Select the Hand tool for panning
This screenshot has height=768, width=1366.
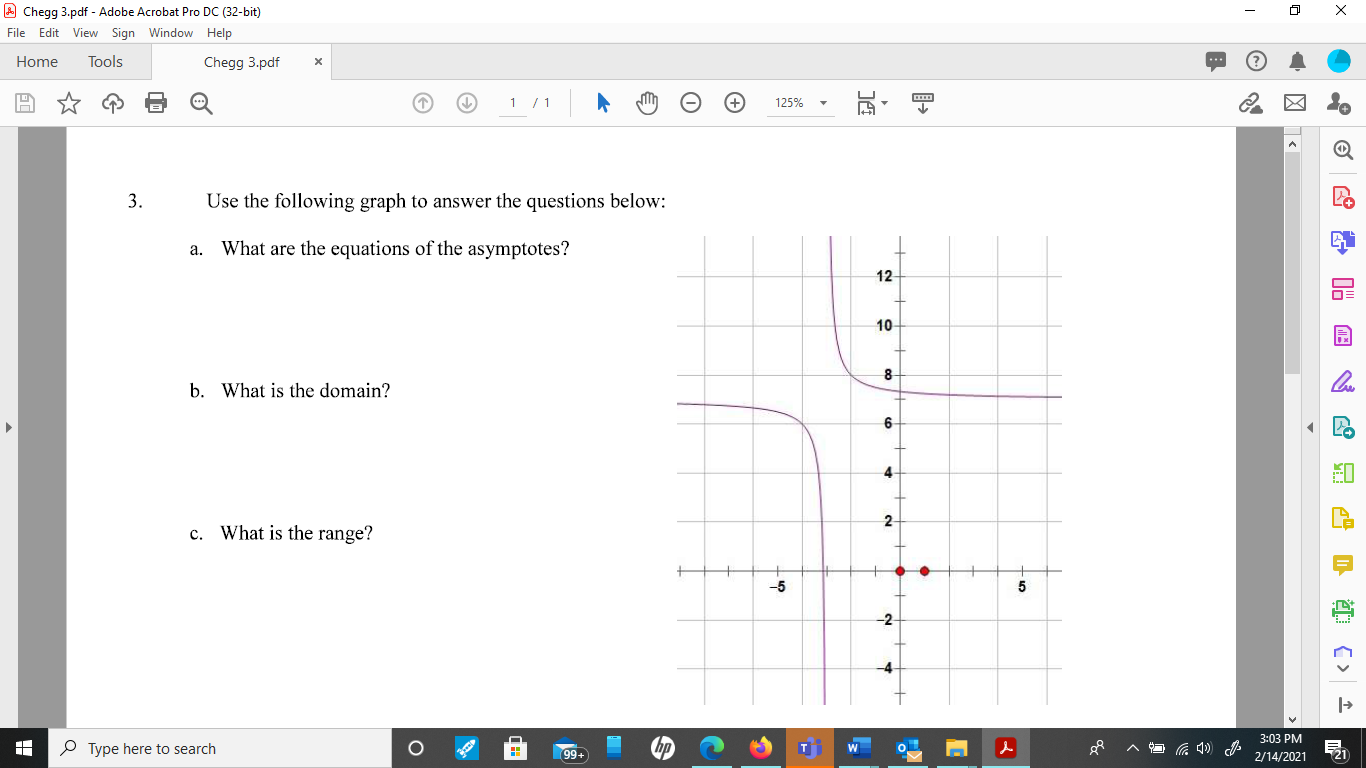647,102
